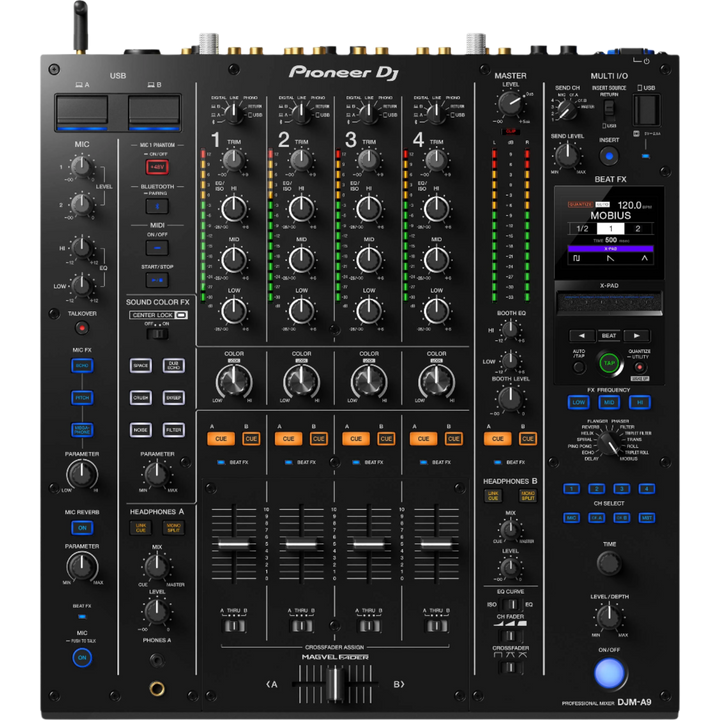This screenshot has width=720, height=720.
Task: Select FX FREQUENCY MID
Action: click(x=609, y=402)
